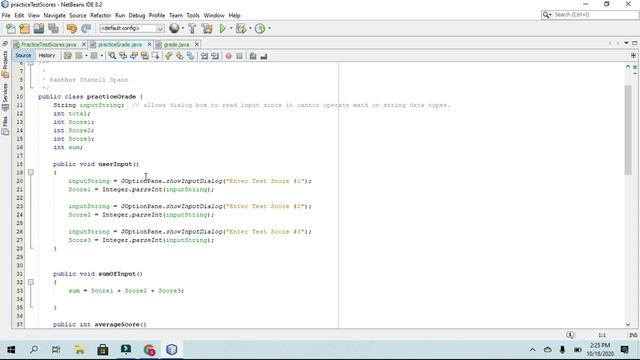Image resolution: width=640 pixels, height=360 pixels.
Task: Open Windows Start menu
Action: [11, 350]
